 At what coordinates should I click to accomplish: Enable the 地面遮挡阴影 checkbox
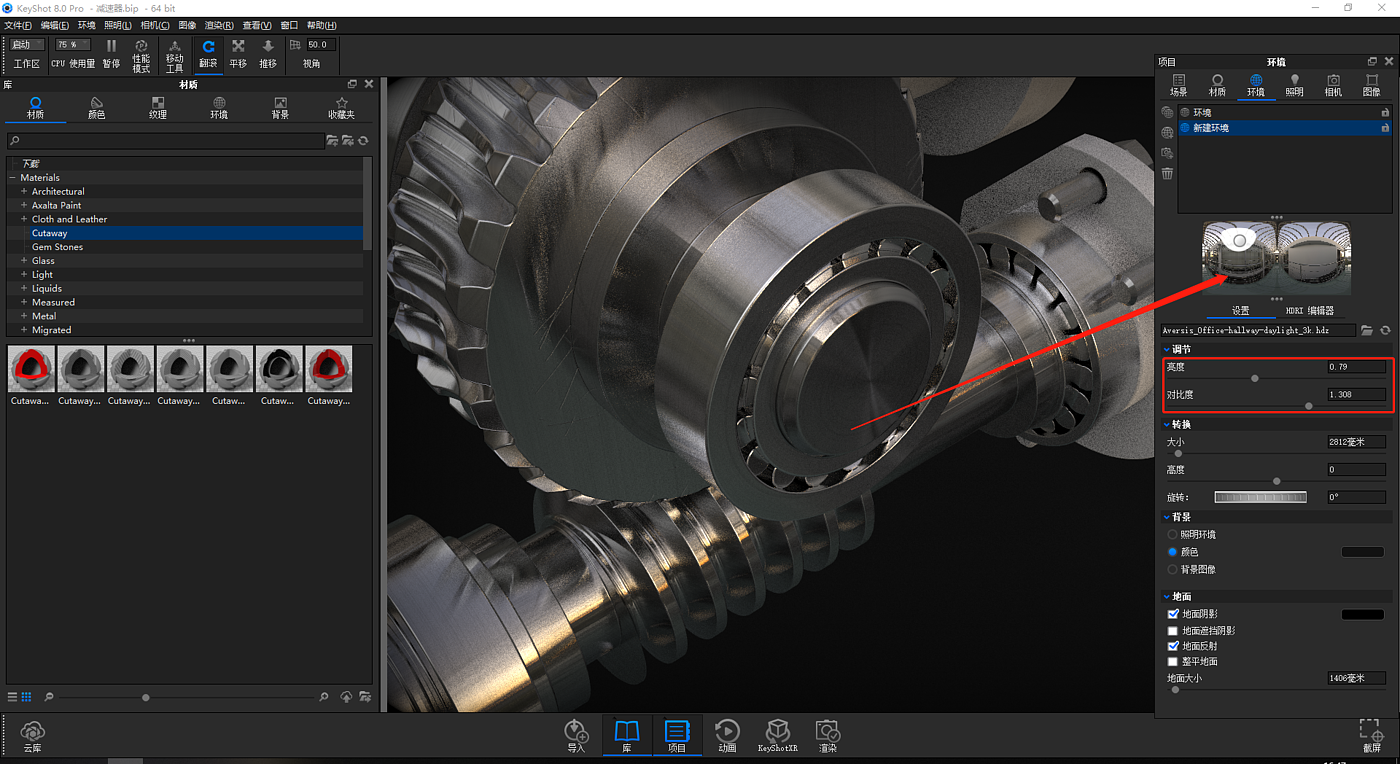(1173, 631)
